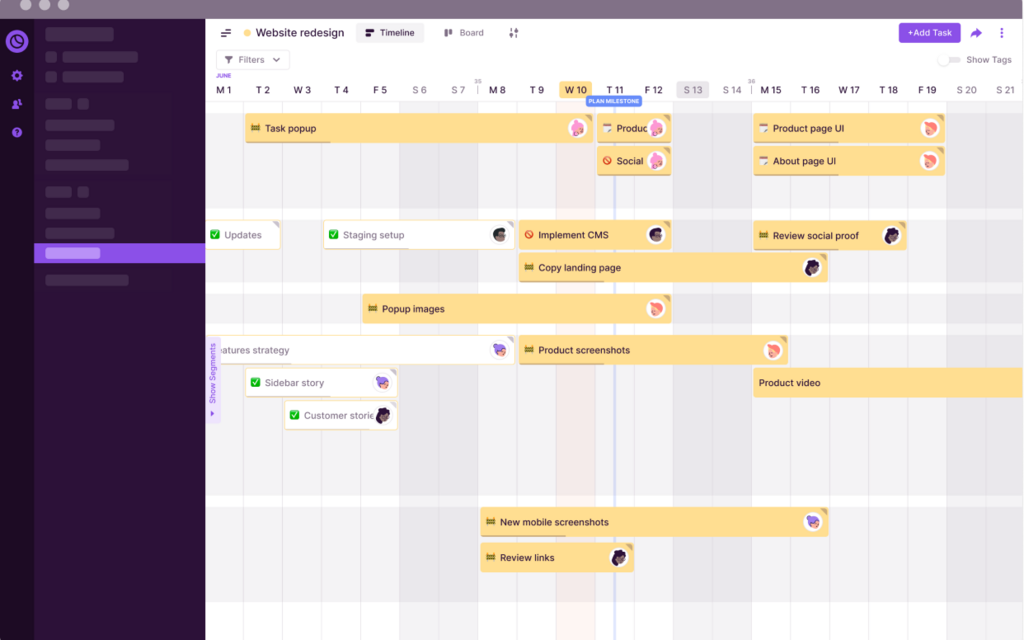Viewport: 1024px width, 640px height.
Task: Expand the Show Segments side panel
Action: pos(212,380)
